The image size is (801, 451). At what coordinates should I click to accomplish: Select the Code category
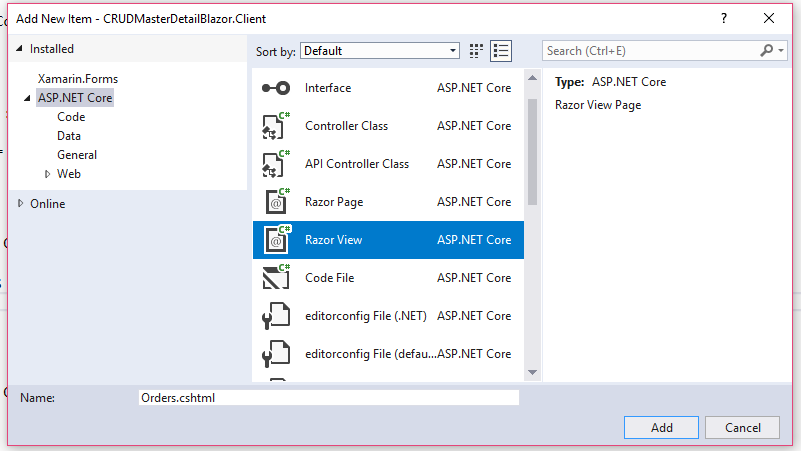[71, 116]
